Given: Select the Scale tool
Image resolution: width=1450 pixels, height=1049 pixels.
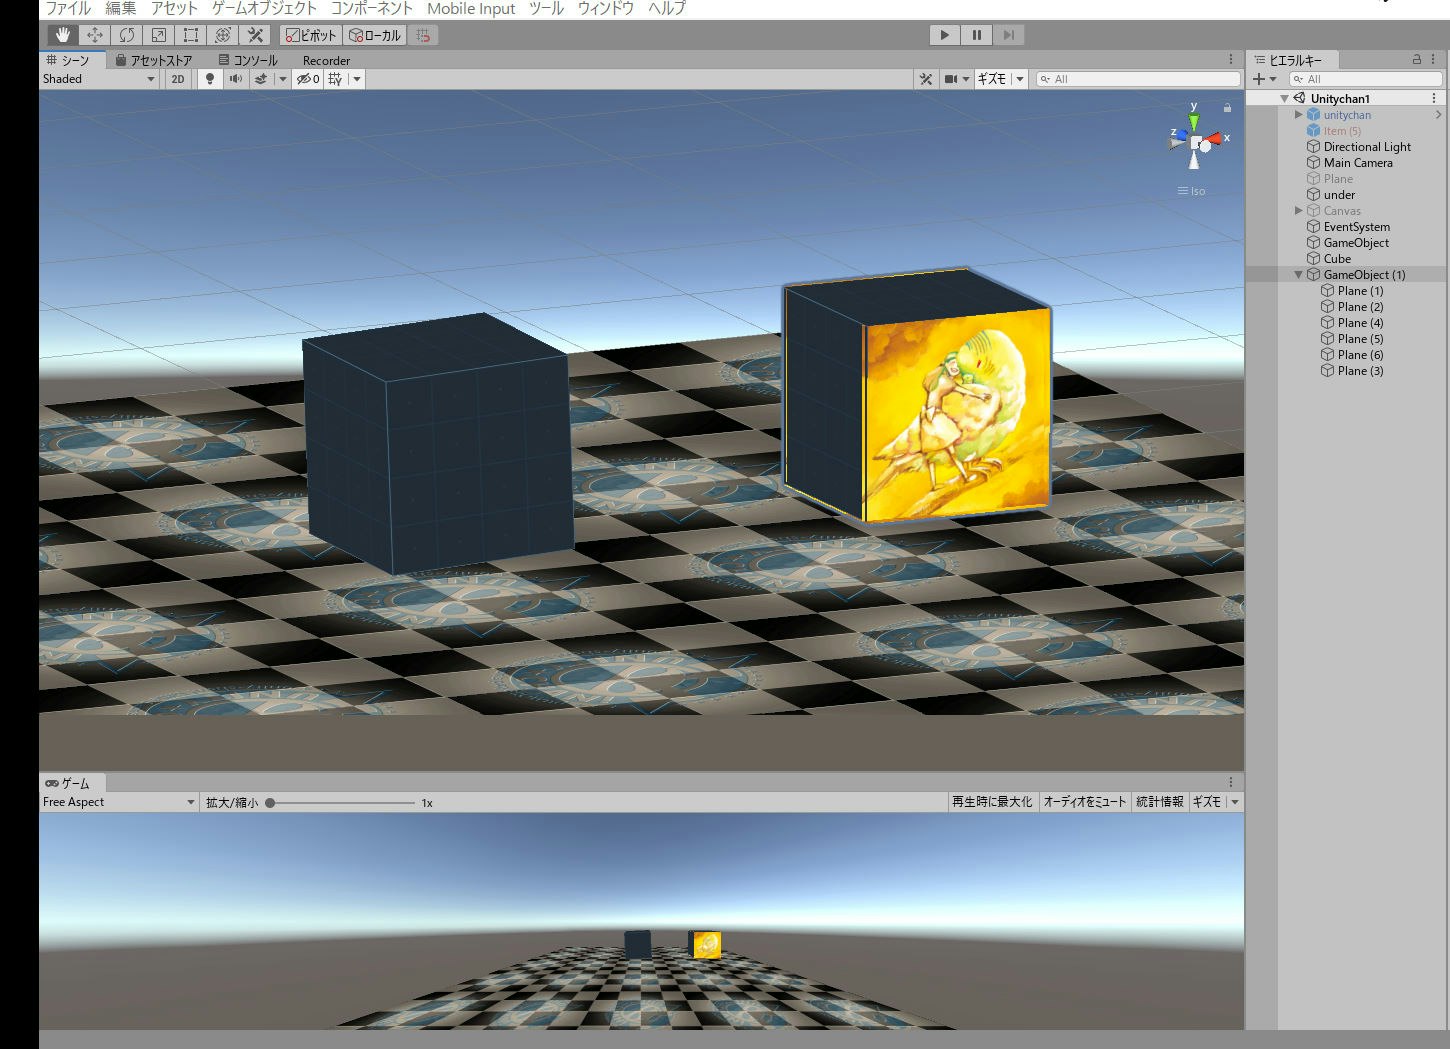Looking at the screenshot, I should 159,35.
